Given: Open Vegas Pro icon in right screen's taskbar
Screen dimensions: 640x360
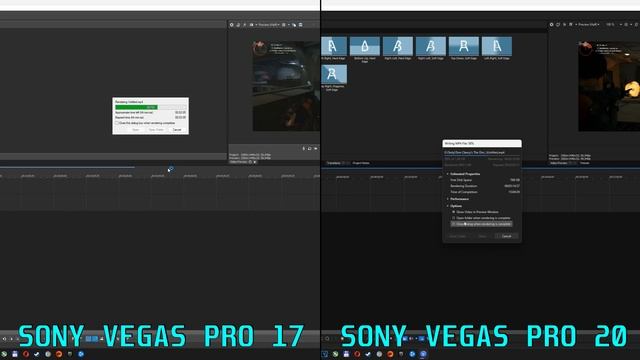Looking at the screenshot, I should coord(324,354).
